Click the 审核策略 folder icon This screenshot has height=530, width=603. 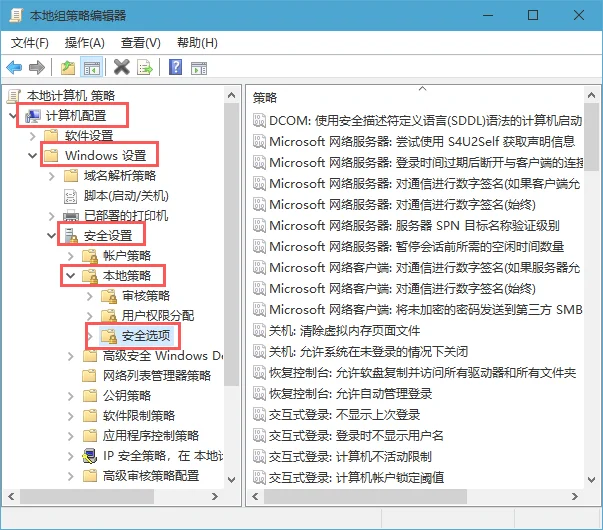pyautogui.click(x=108, y=296)
